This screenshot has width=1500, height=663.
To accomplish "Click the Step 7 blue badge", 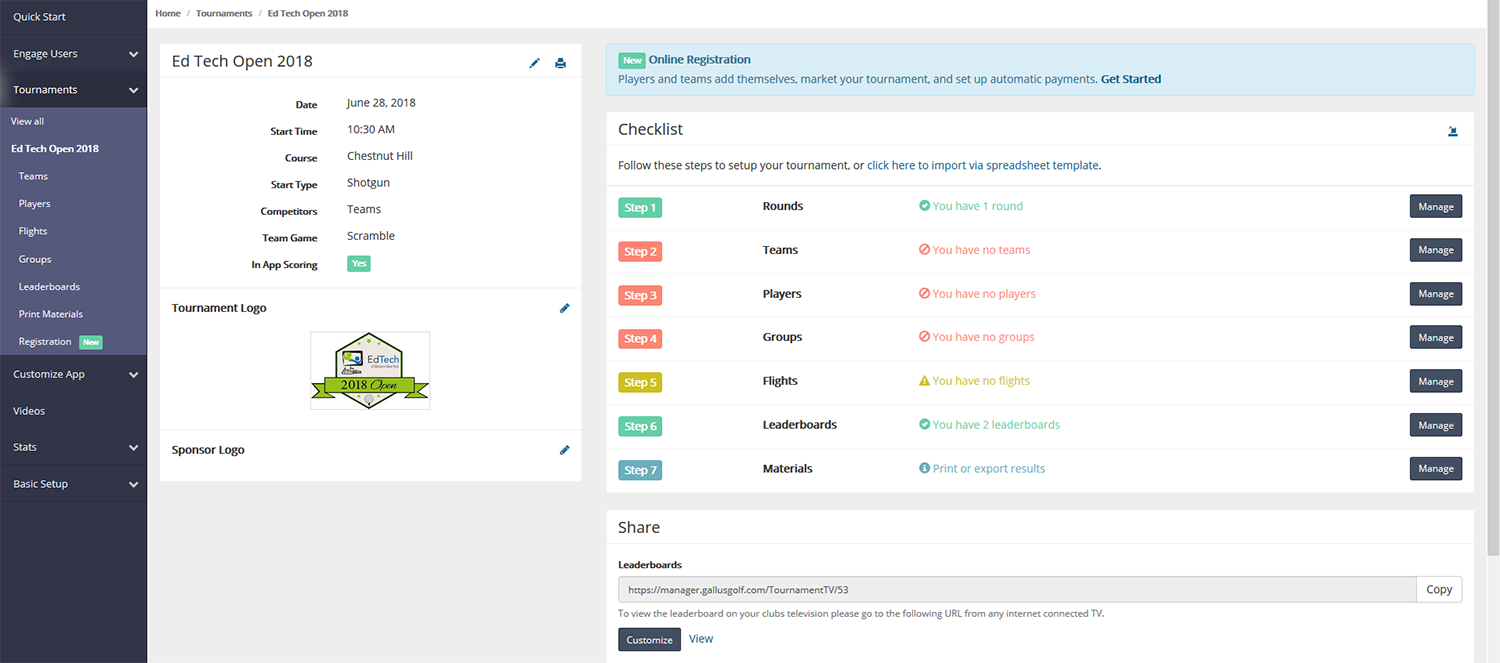I will [640, 470].
